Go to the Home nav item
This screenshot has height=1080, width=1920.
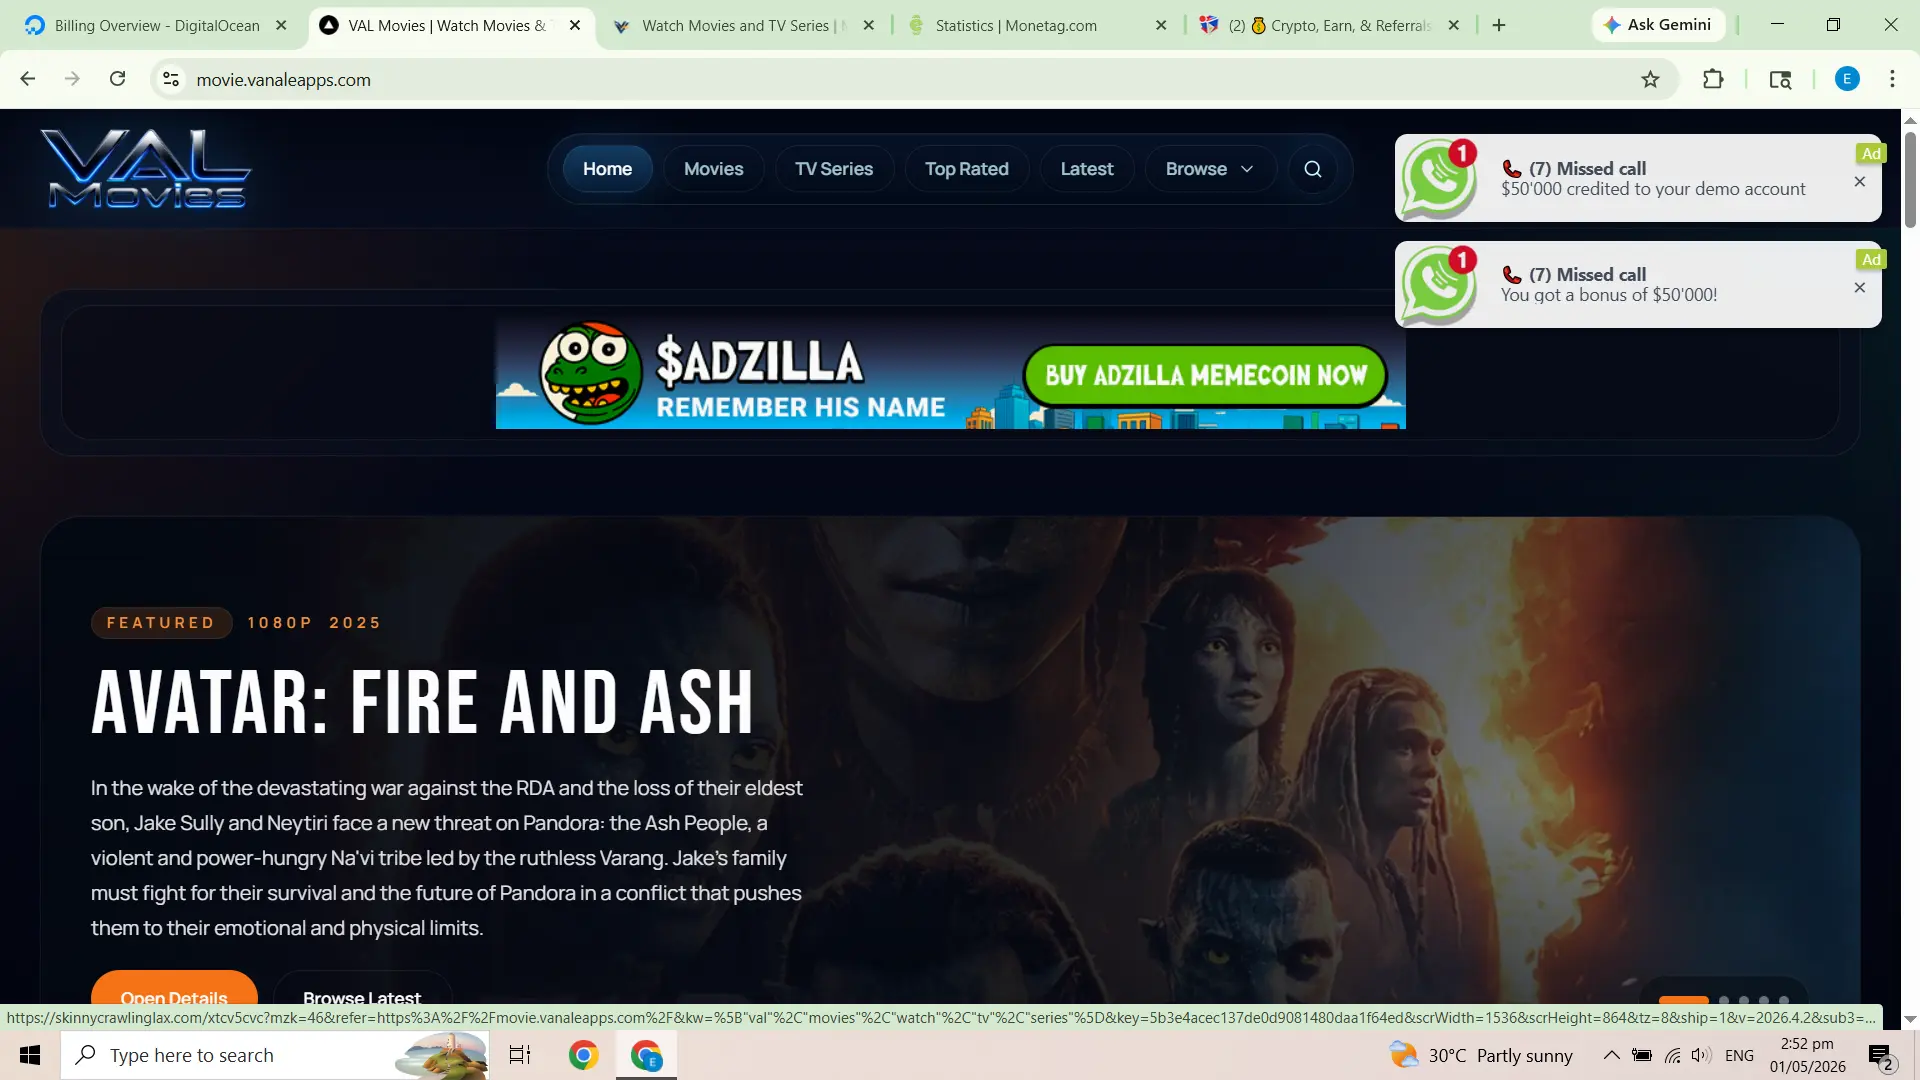coord(607,169)
